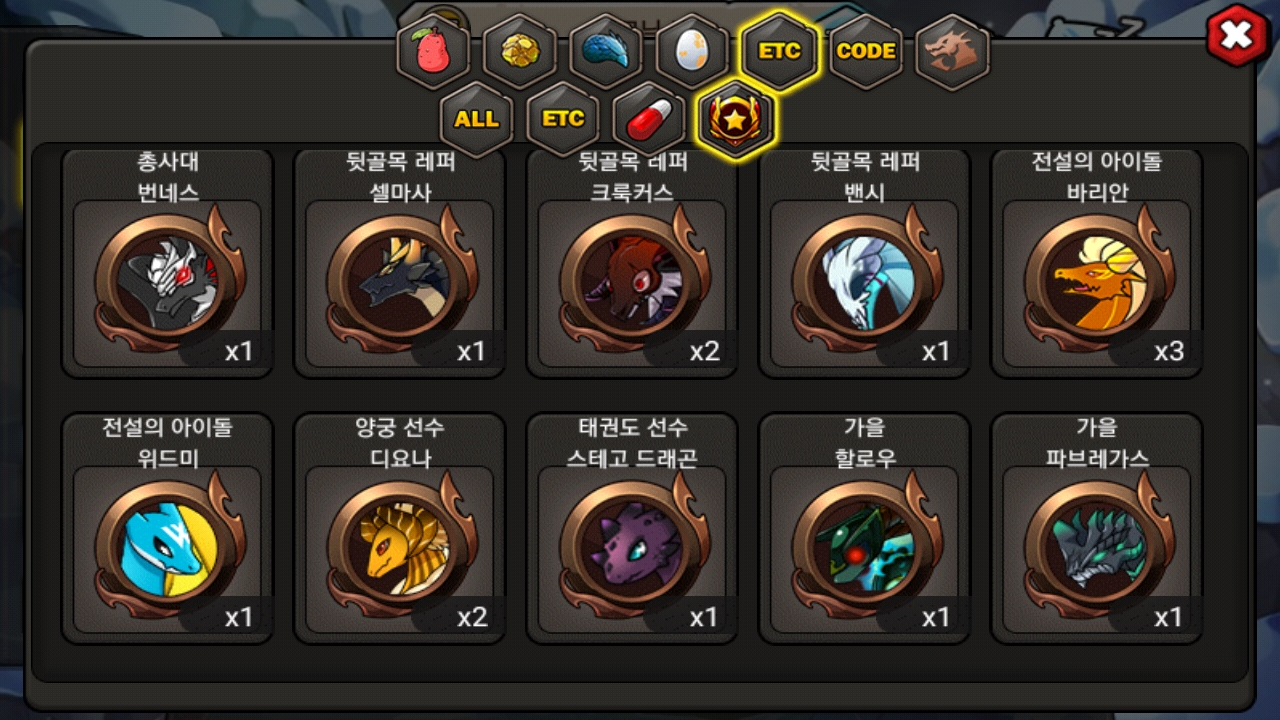
Task: Open the blue feather item category
Action: tap(606, 52)
